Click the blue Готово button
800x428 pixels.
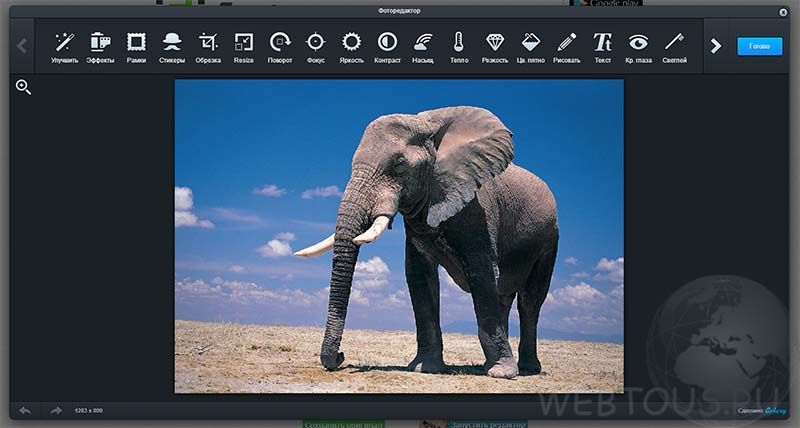760,46
